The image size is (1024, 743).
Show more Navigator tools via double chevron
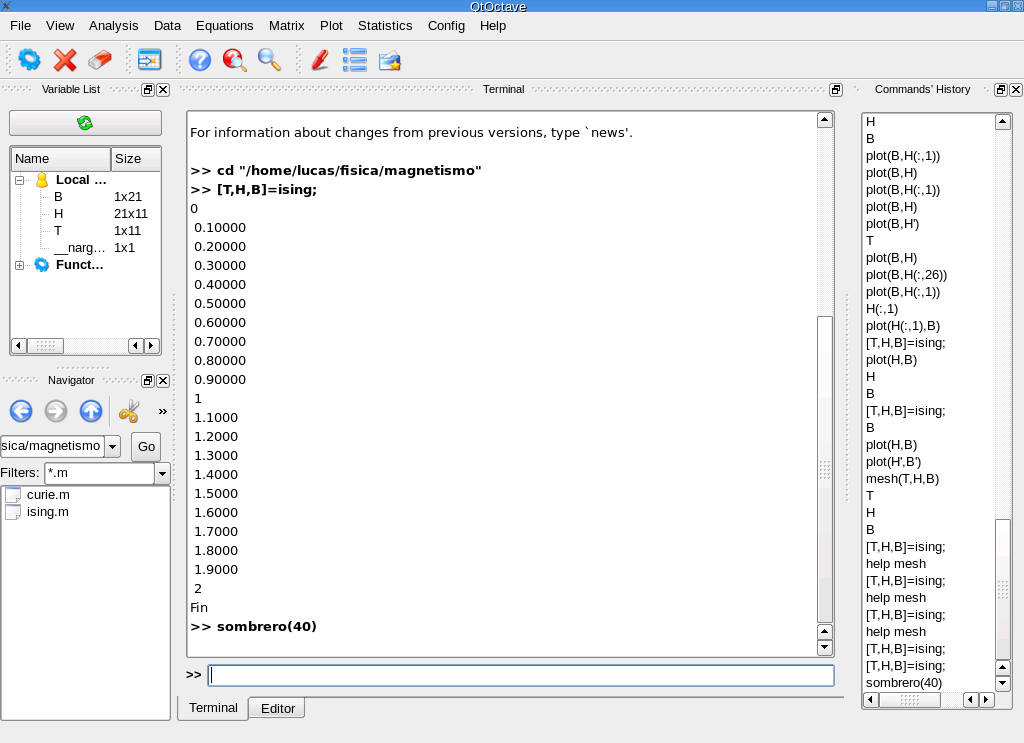(x=163, y=411)
